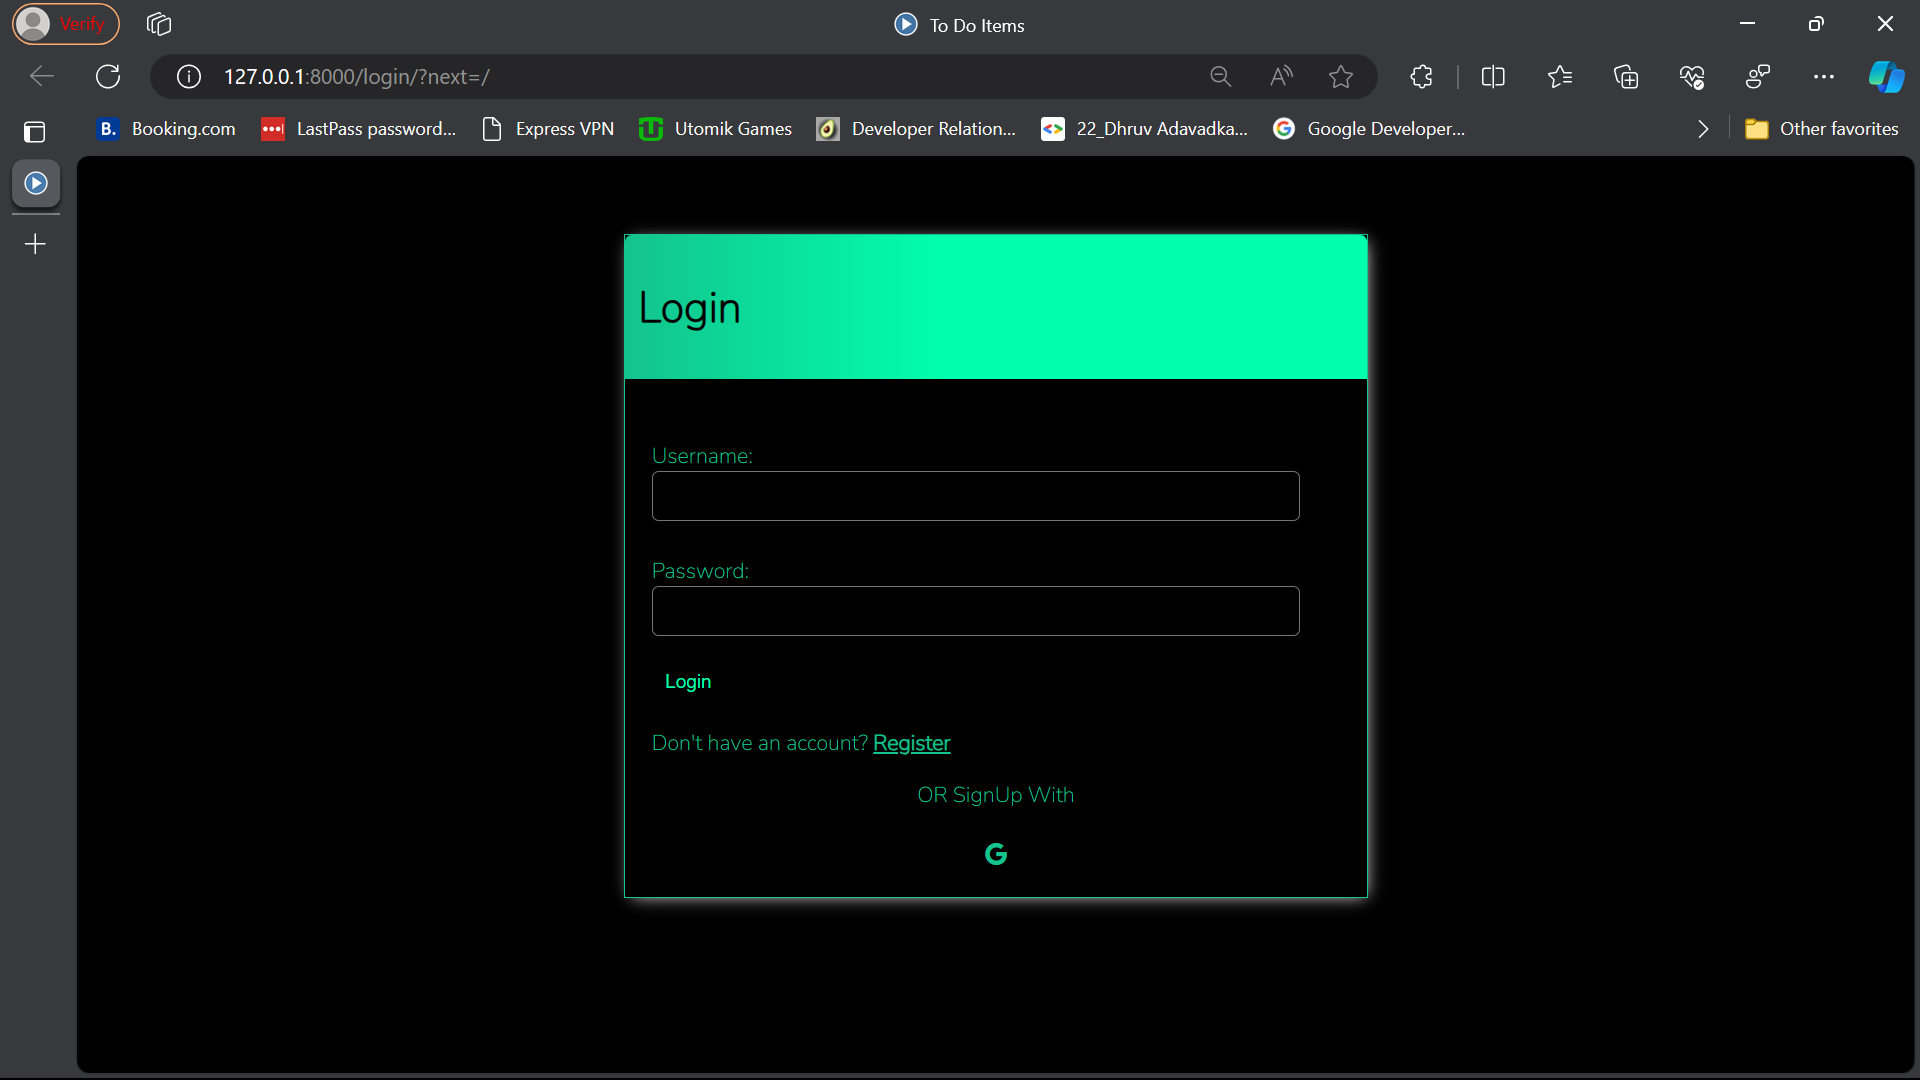Sign up with the Google icon
Viewport: 1920px width, 1080px height.
[996, 854]
